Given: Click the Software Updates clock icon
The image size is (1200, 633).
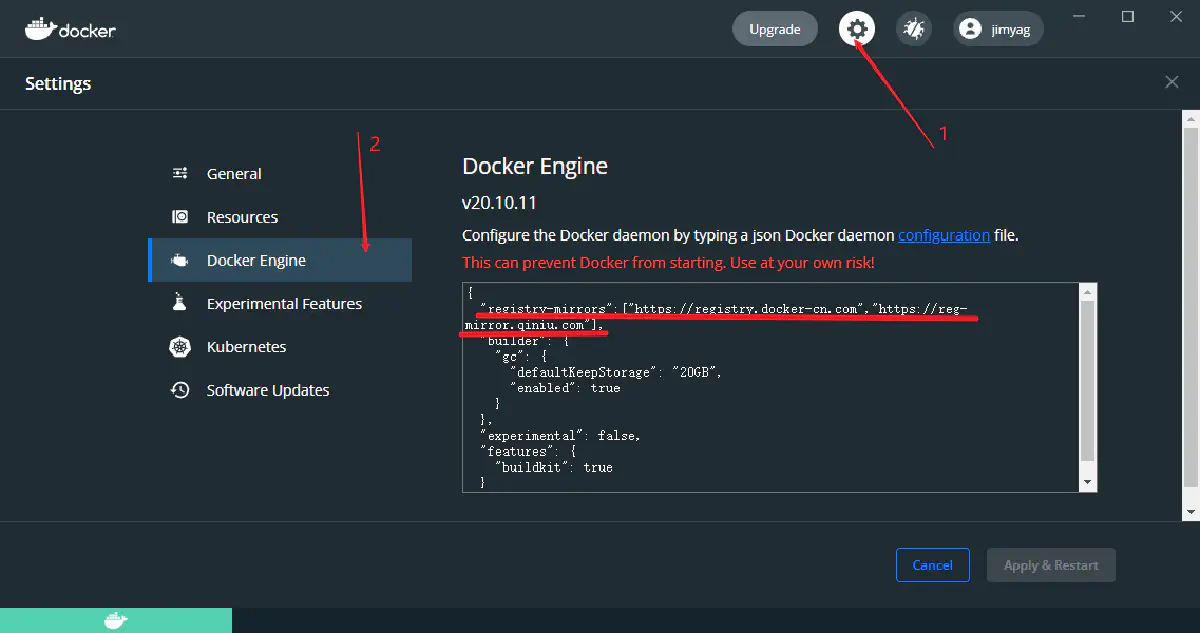Looking at the screenshot, I should (x=180, y=390).
